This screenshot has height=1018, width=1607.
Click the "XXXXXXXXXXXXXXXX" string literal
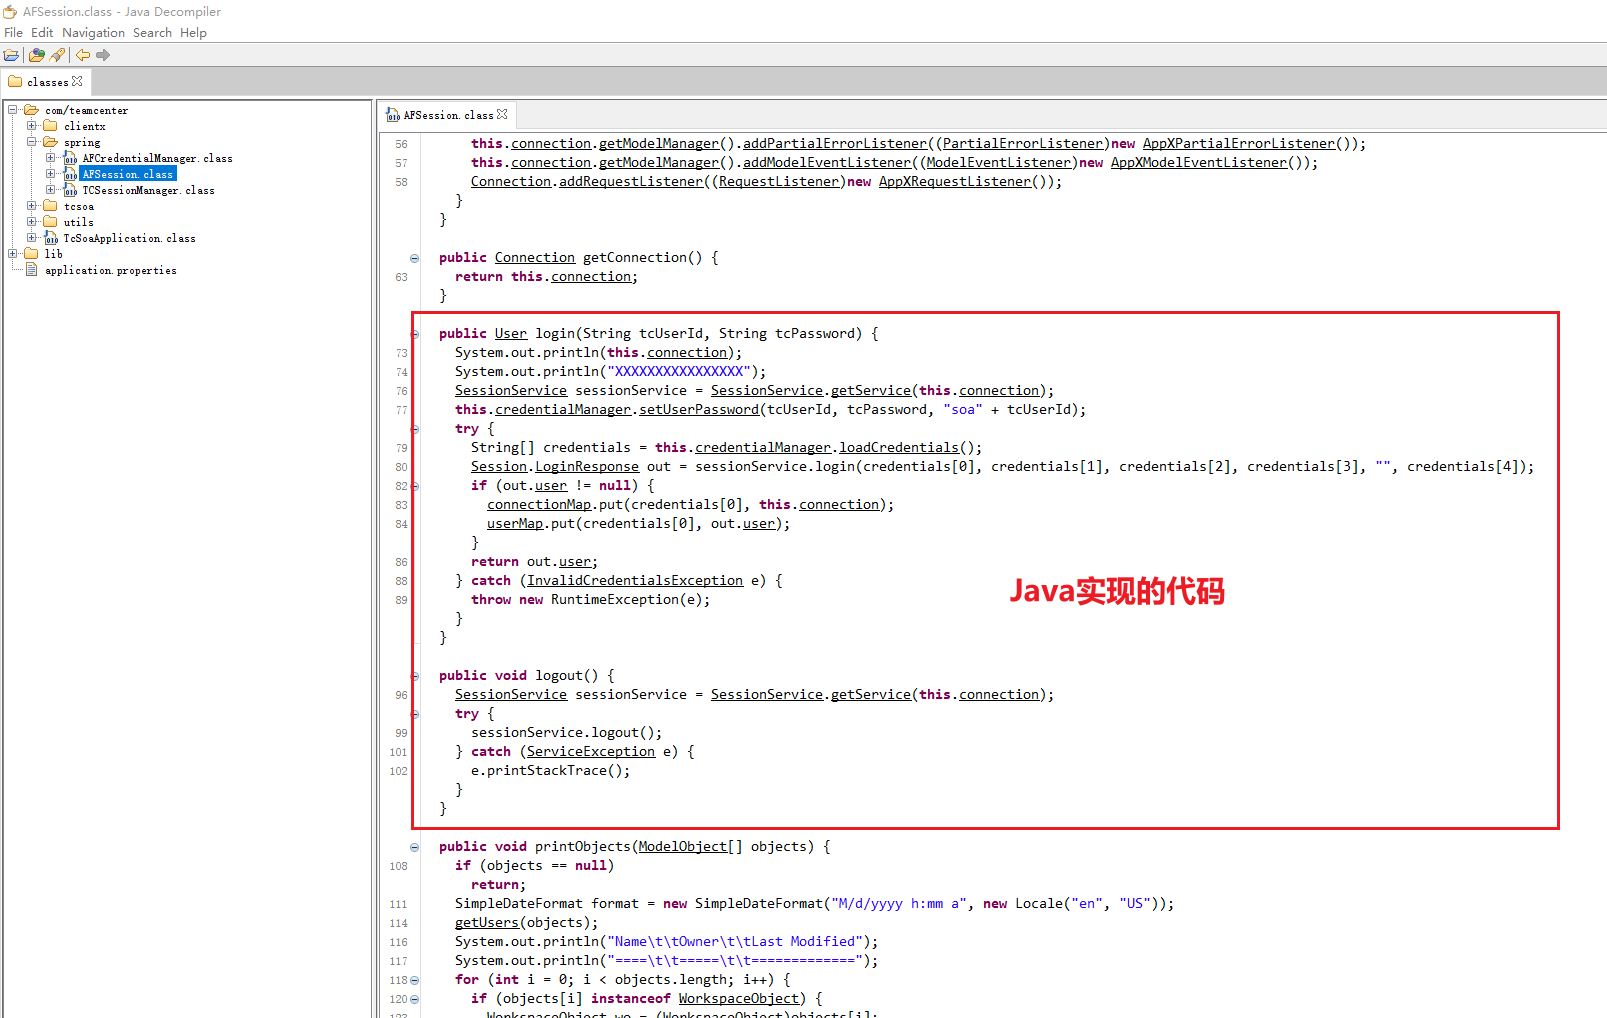(679, 372)
